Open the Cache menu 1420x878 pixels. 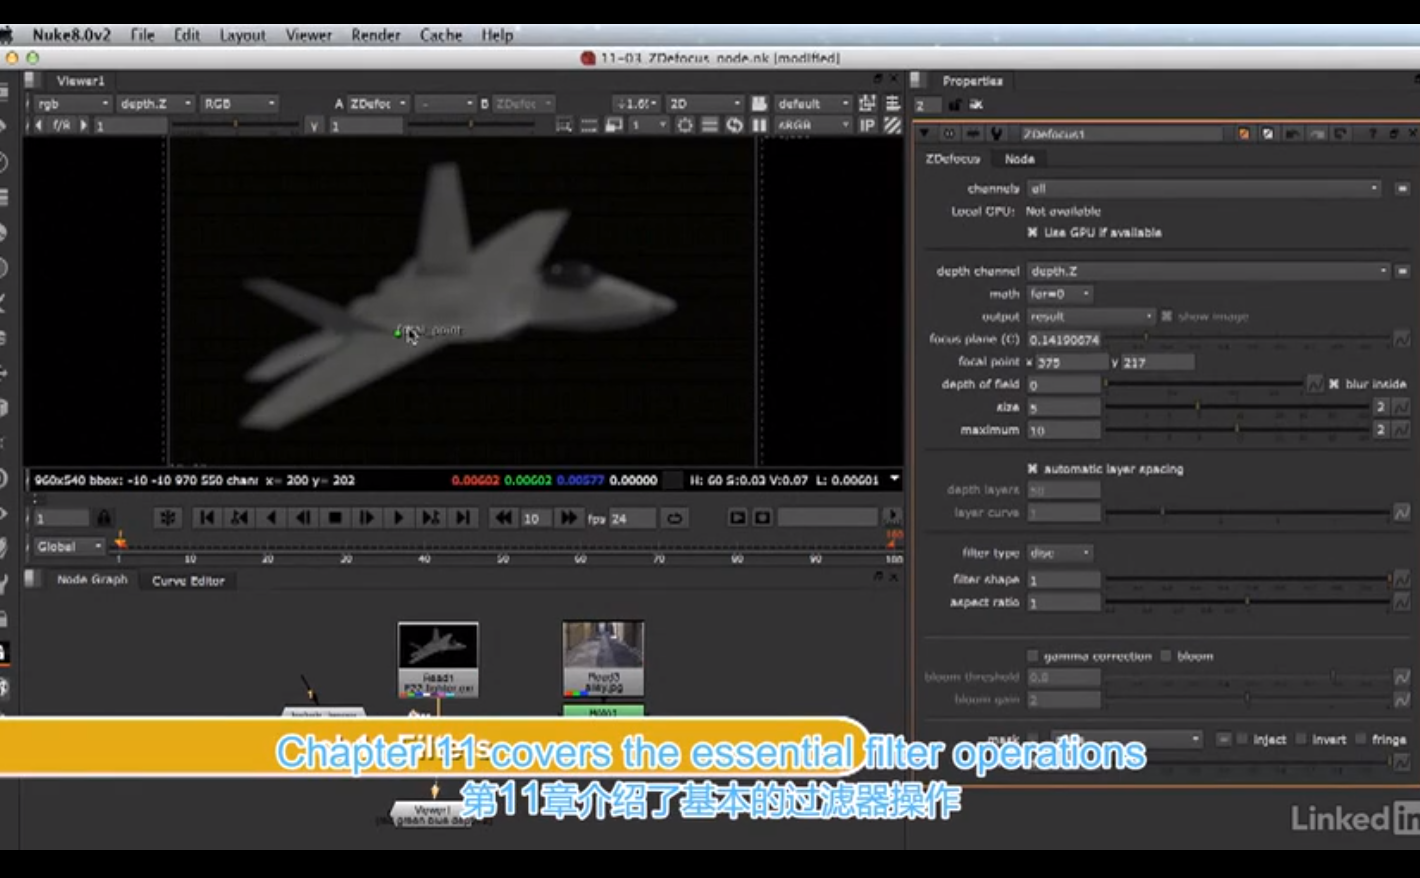[x=441, y=34]
